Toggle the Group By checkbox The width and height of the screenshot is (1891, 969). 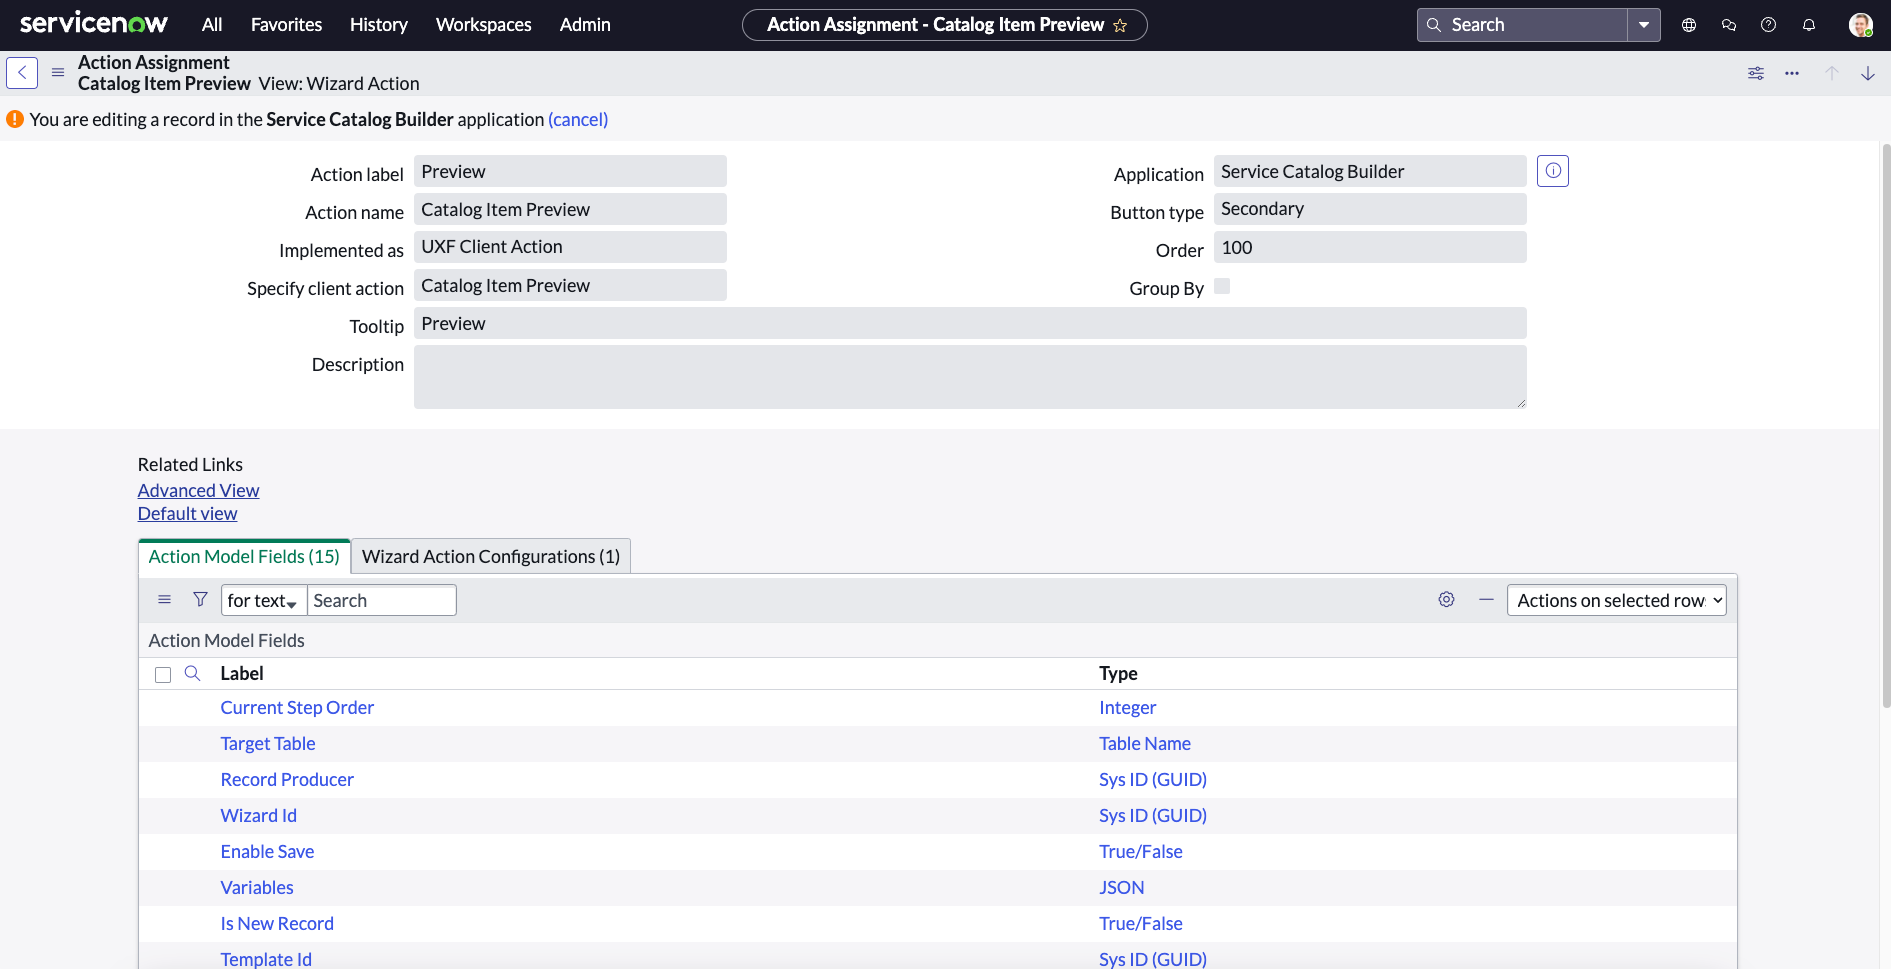[x=1222, y=287]
